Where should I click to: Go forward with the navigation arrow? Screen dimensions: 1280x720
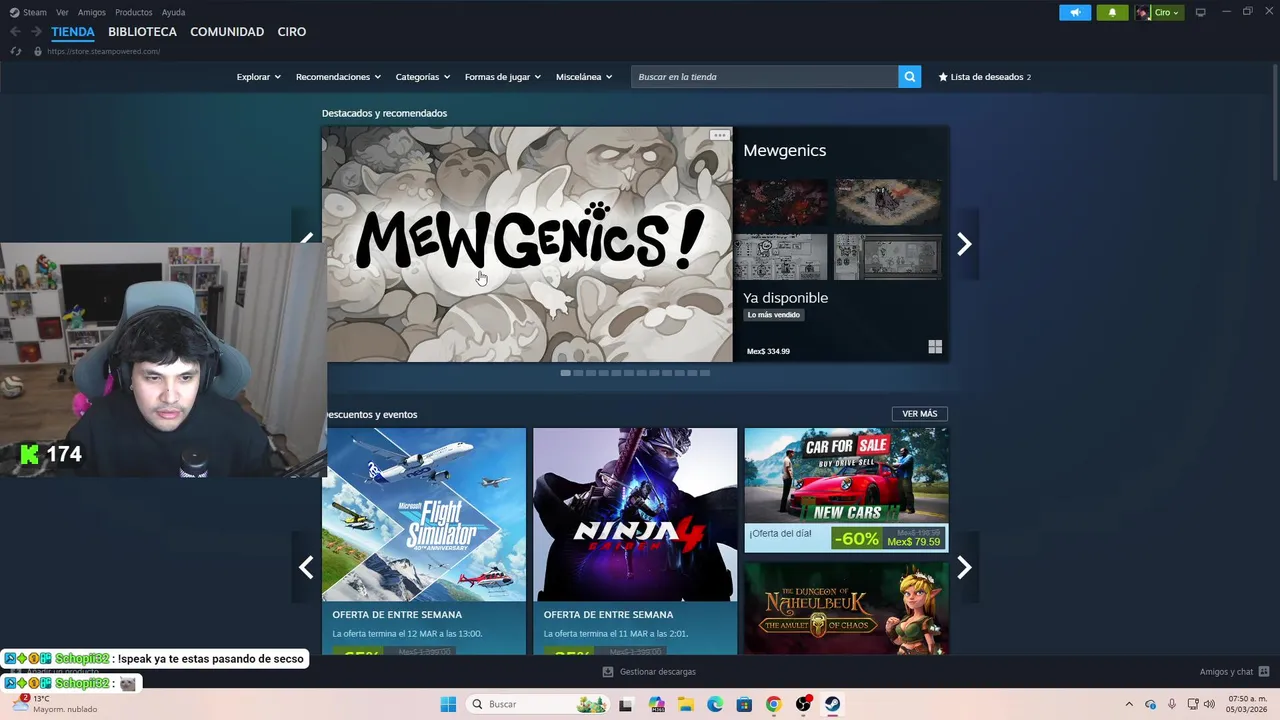coord(36,32)
